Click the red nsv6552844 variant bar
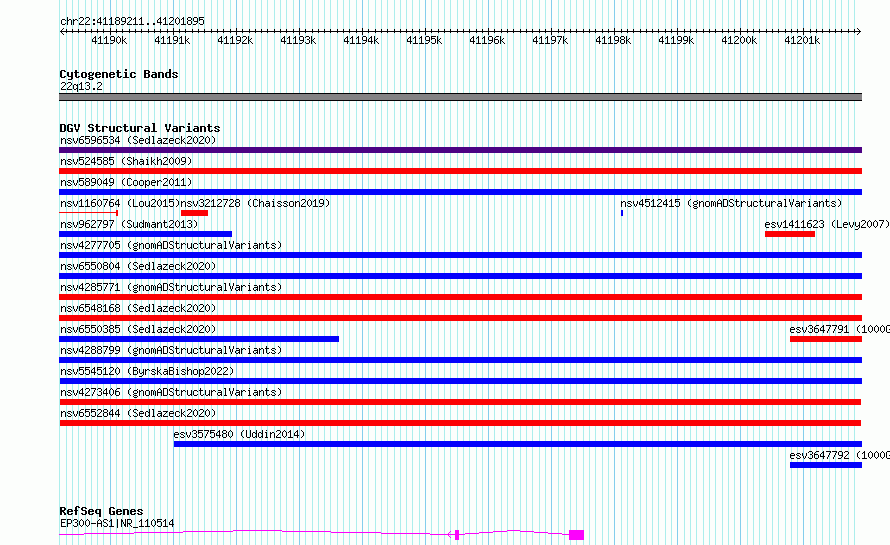Screen dimensions: 890x545 [460, 423]
